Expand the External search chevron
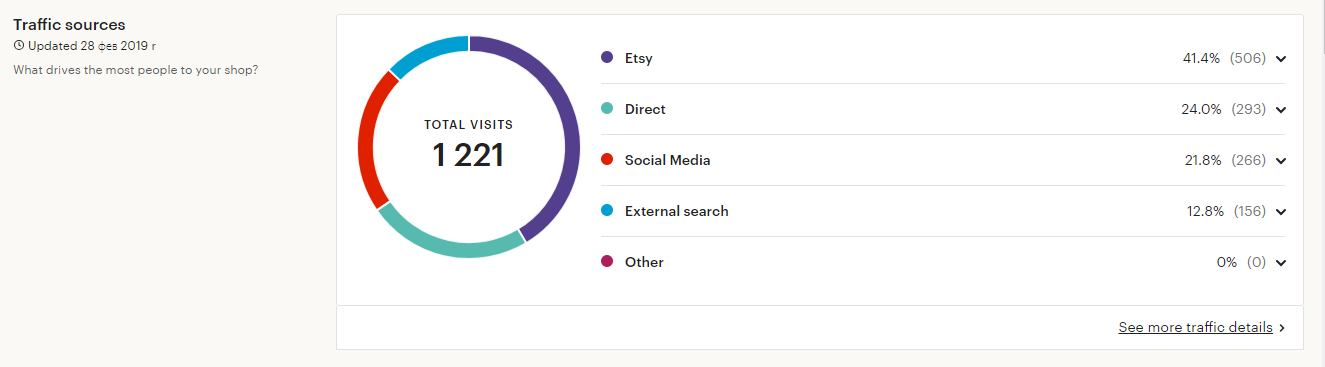Image resolution: width=1325 pixels, height=367 pixels. coord(1281,212)
